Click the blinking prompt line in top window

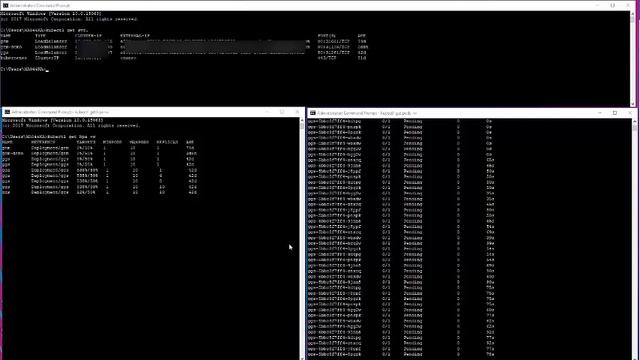24,69
